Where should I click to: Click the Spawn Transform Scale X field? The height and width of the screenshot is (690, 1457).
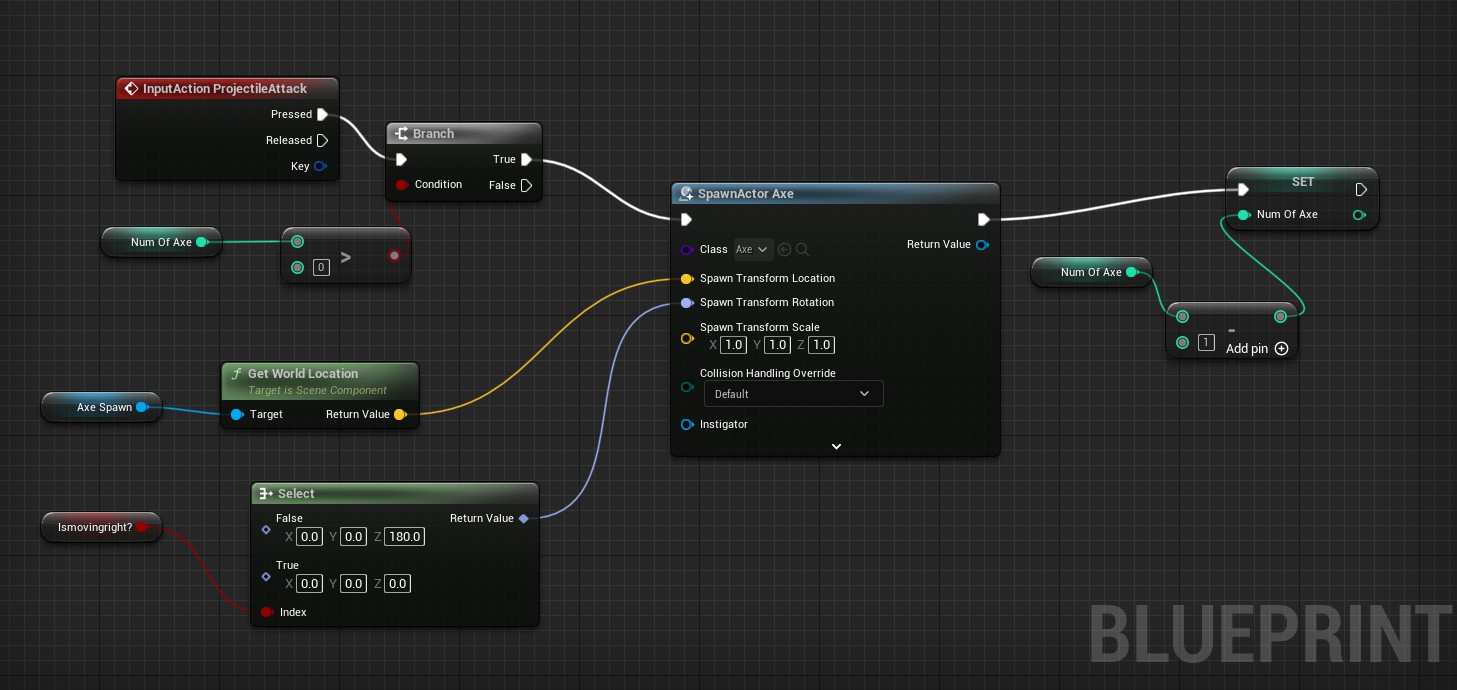click(x=734, y=345)
